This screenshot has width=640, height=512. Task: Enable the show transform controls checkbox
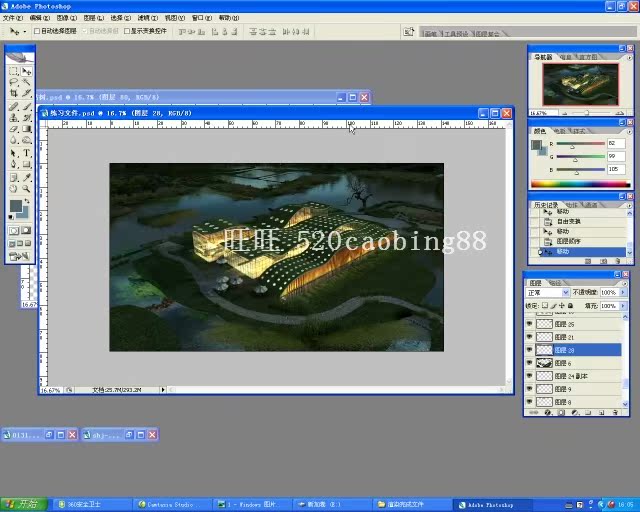(x=127, y=31)
